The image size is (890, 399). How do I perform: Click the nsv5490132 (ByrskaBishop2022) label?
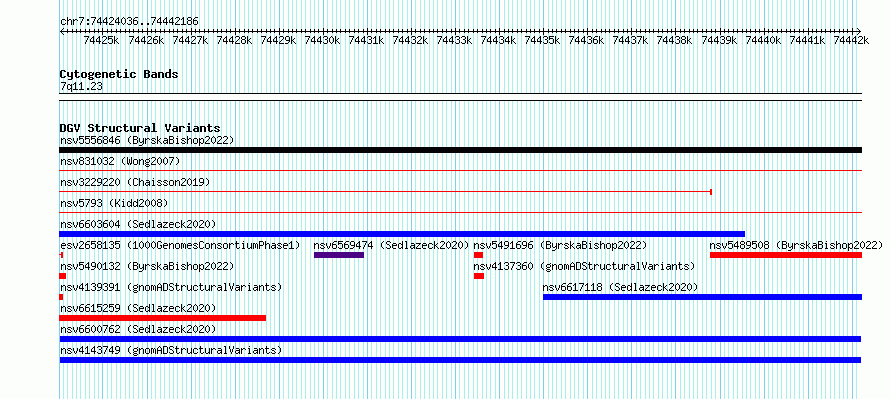(147, 266)
